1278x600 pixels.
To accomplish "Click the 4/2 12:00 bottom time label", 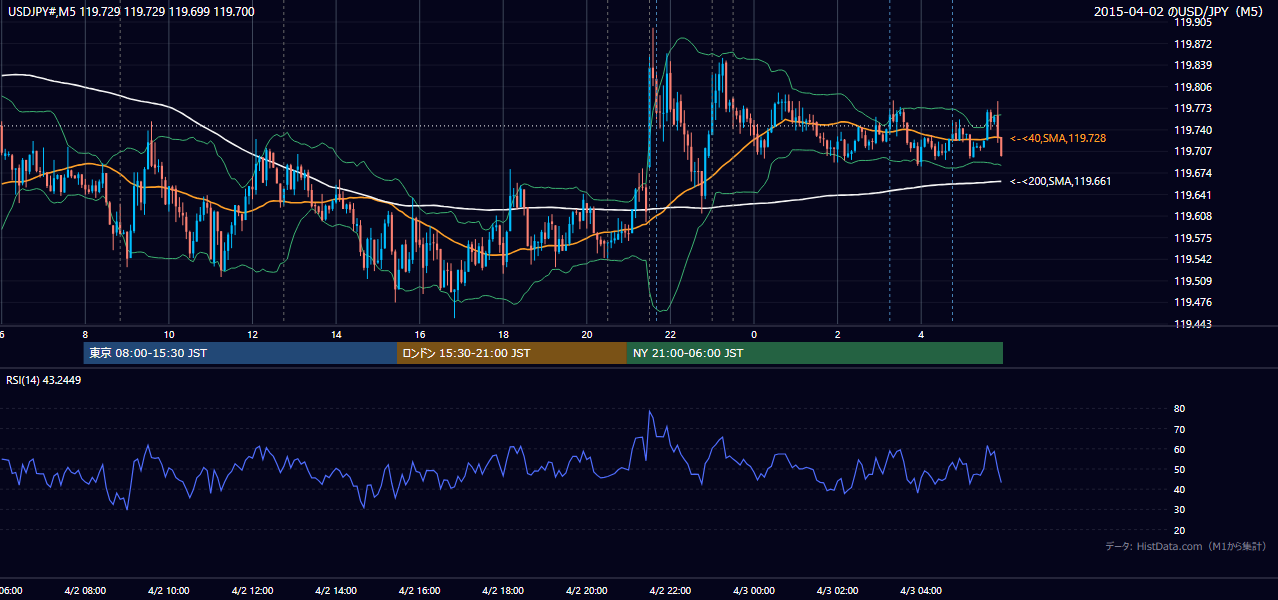I will (x=253, y=591).
